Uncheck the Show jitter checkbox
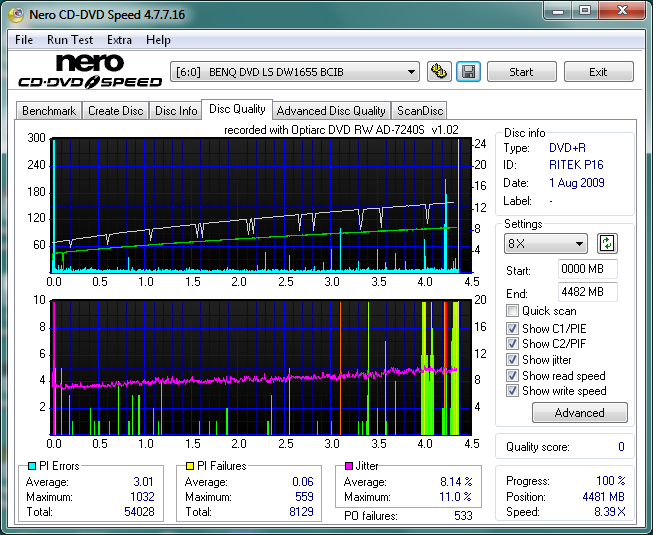Image resolution: width=653 pixels, height=535 pixels. (x=513, y=359)
